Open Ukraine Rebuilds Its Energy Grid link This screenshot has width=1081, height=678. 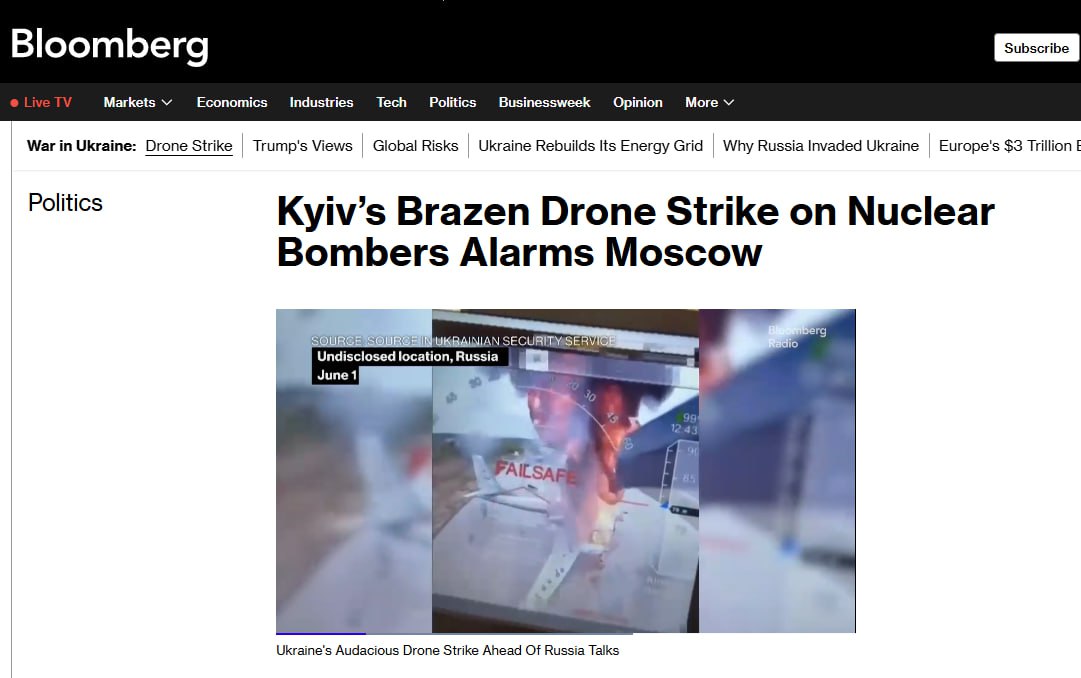(591, 146)
